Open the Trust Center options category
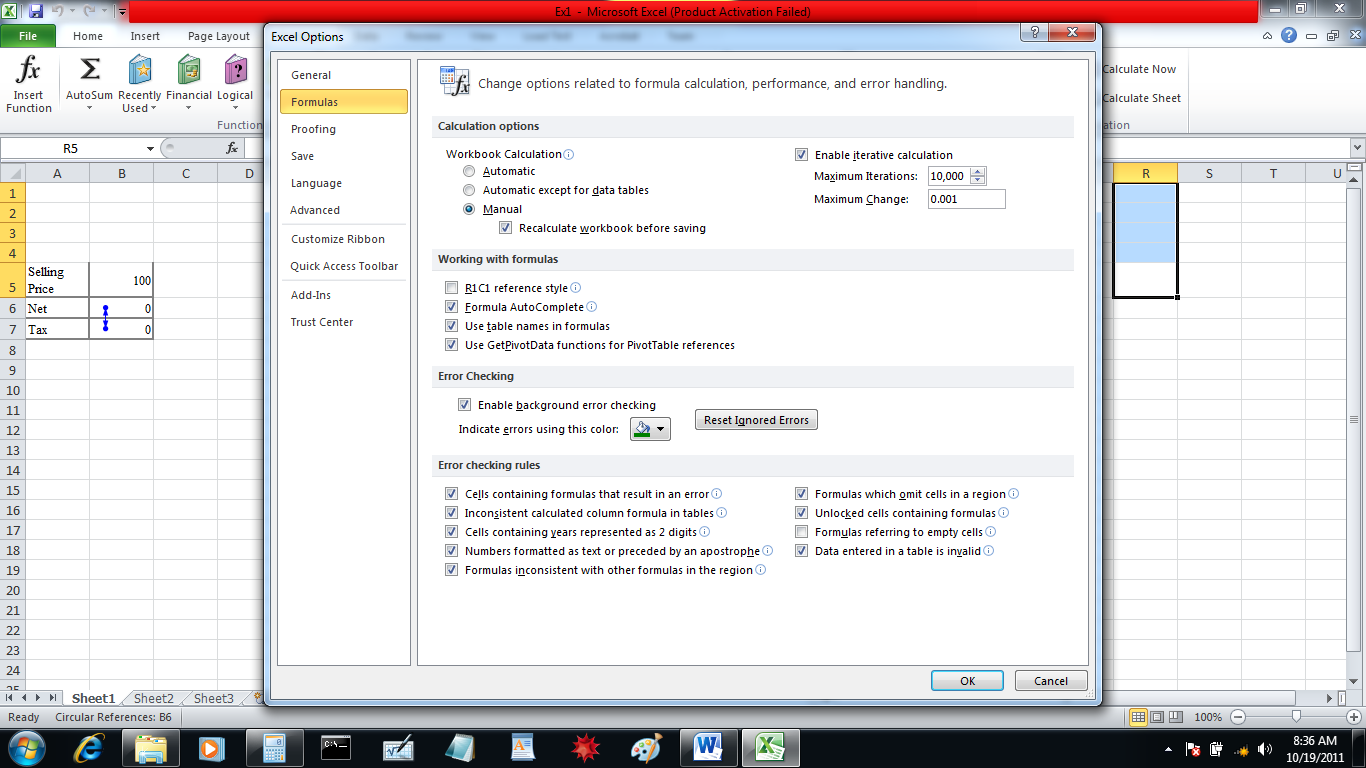The width and height of the screenshot is (1366, 768). click(343, 322)
